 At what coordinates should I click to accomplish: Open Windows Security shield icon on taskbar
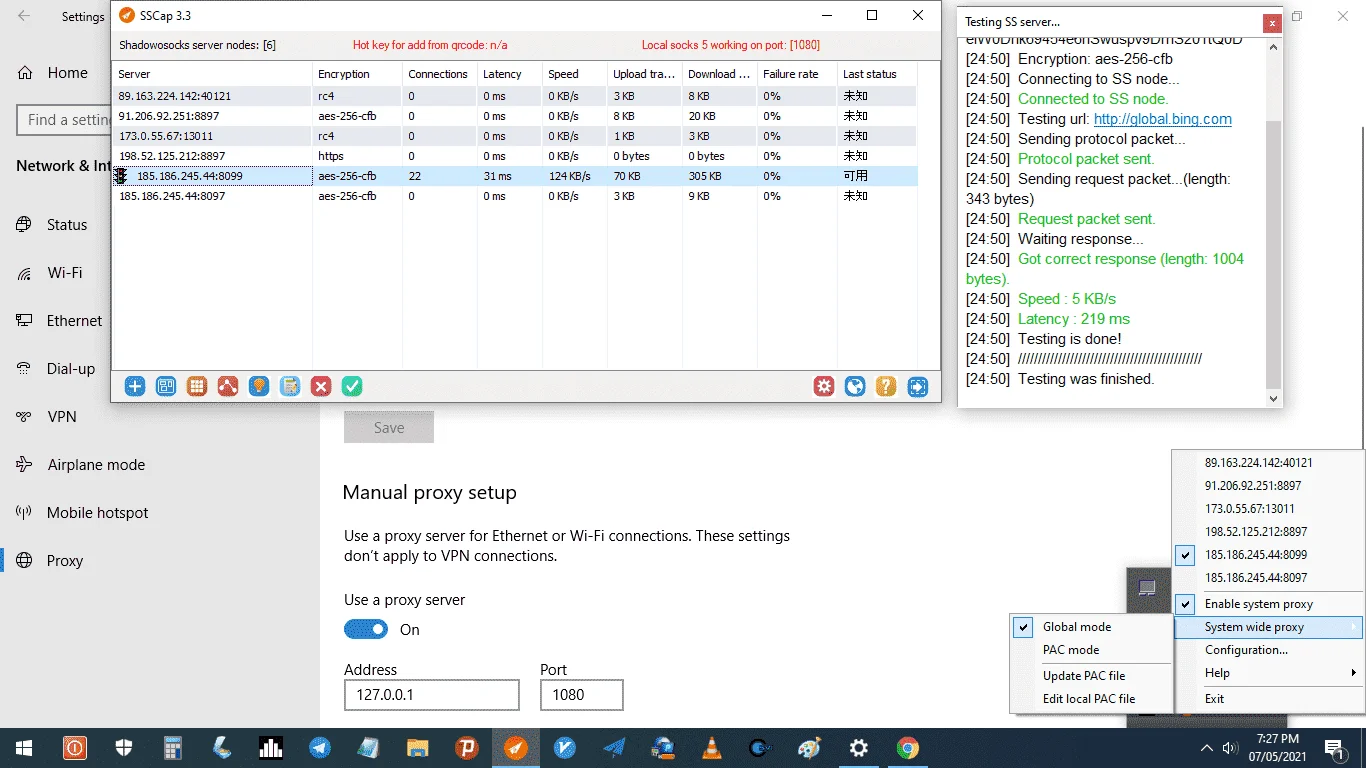124,748
